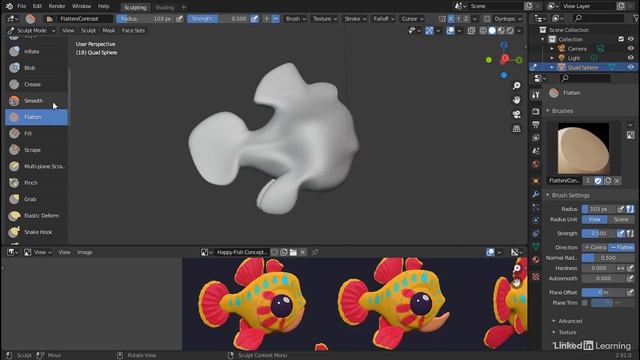Select the Multi-plane Scrape brush
The image size is (640, 360).
click(36, 166)
